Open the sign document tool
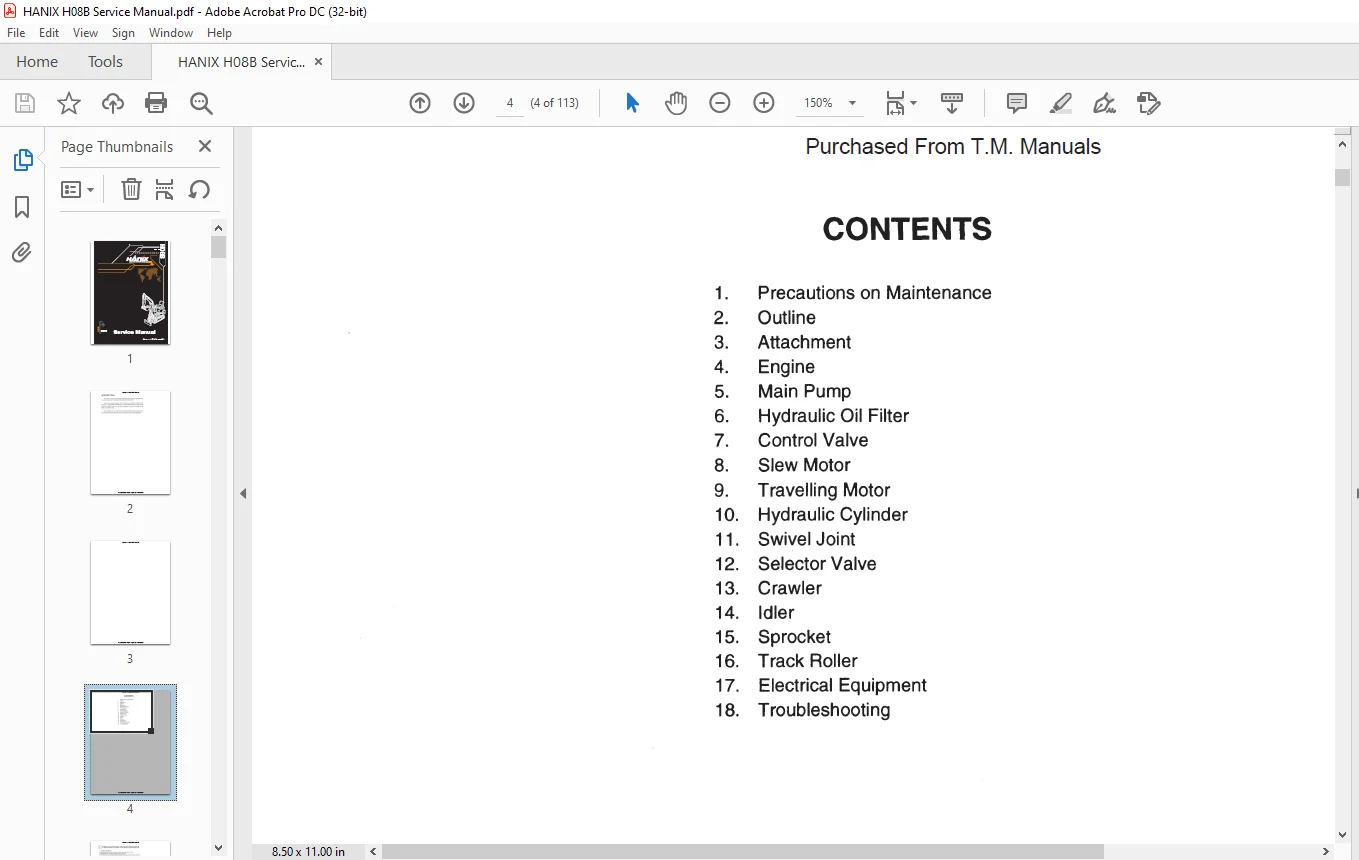The width and height of the screenshot is (1359, 860). pyautogui.click(x=1104, y=103)
